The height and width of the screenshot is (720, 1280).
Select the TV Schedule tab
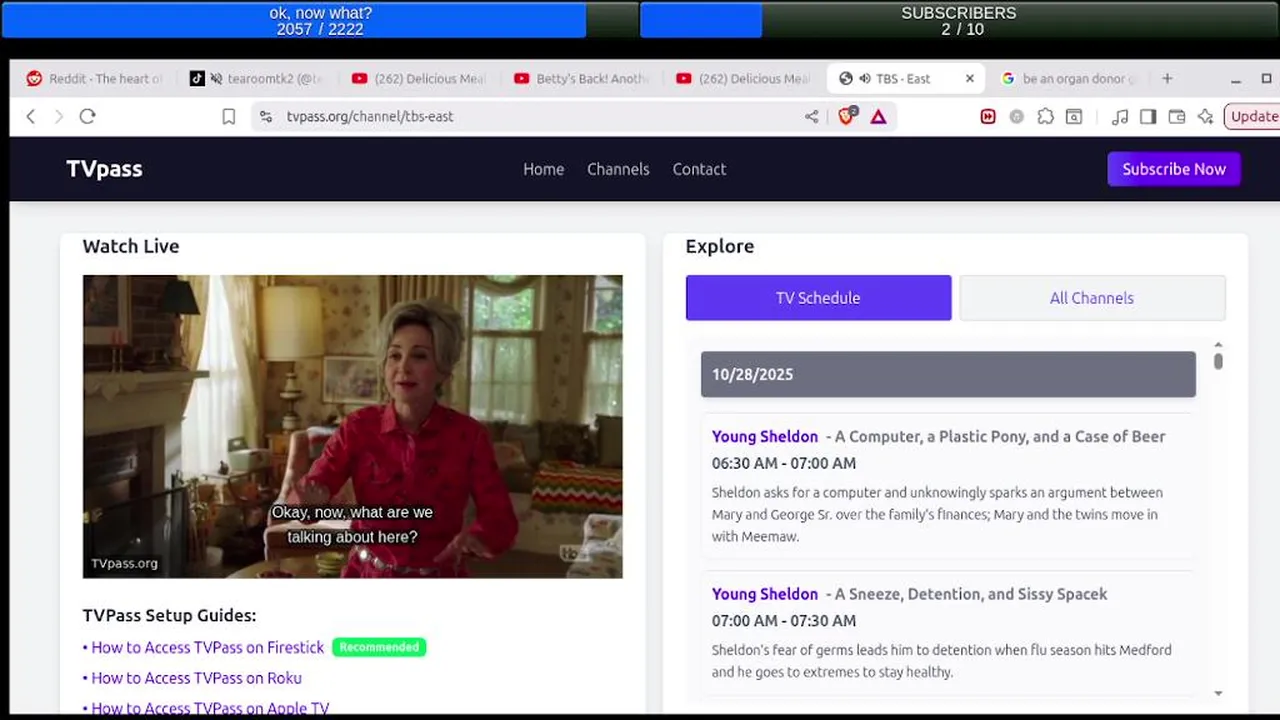[818, 298]
